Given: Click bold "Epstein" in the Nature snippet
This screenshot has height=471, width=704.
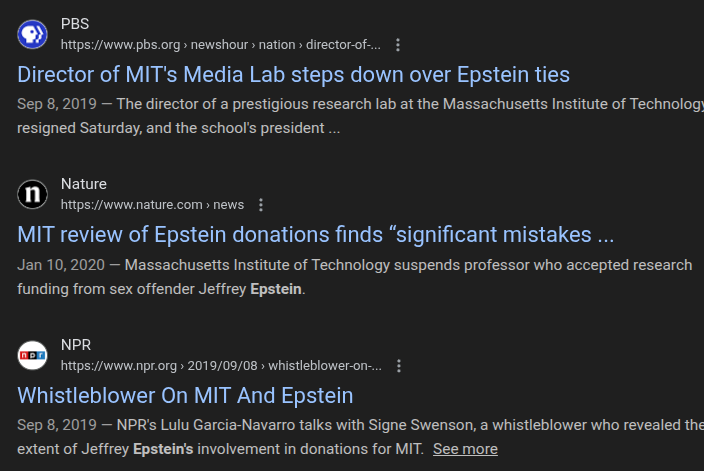Looking at the screenshot, I should [275, 290].
